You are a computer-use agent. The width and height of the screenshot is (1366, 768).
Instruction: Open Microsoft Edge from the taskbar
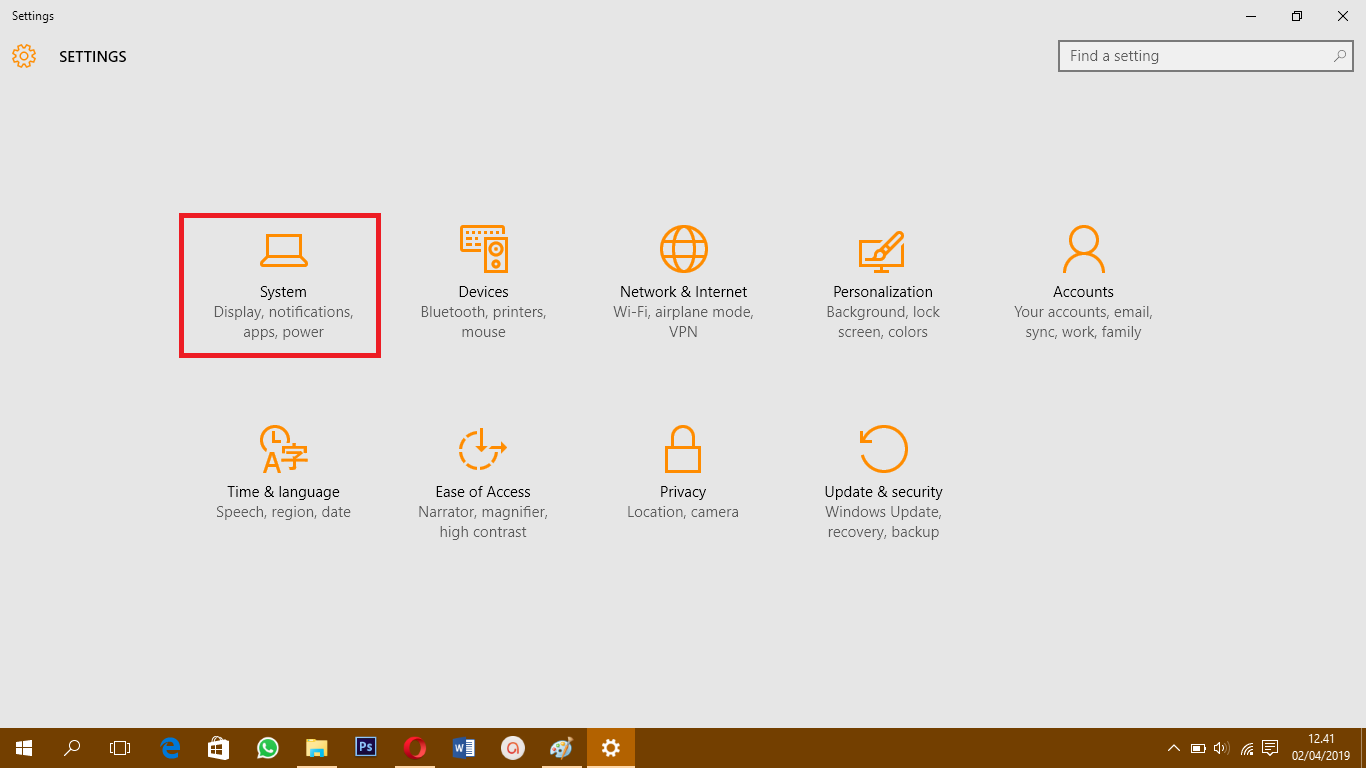tap(170, 747)
